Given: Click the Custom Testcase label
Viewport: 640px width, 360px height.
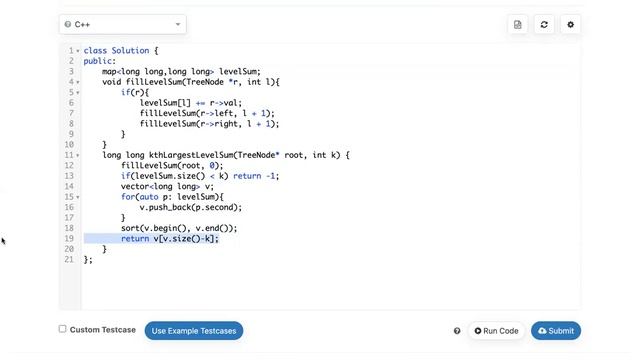Looking at the screenshot, I should coord(102,330).
